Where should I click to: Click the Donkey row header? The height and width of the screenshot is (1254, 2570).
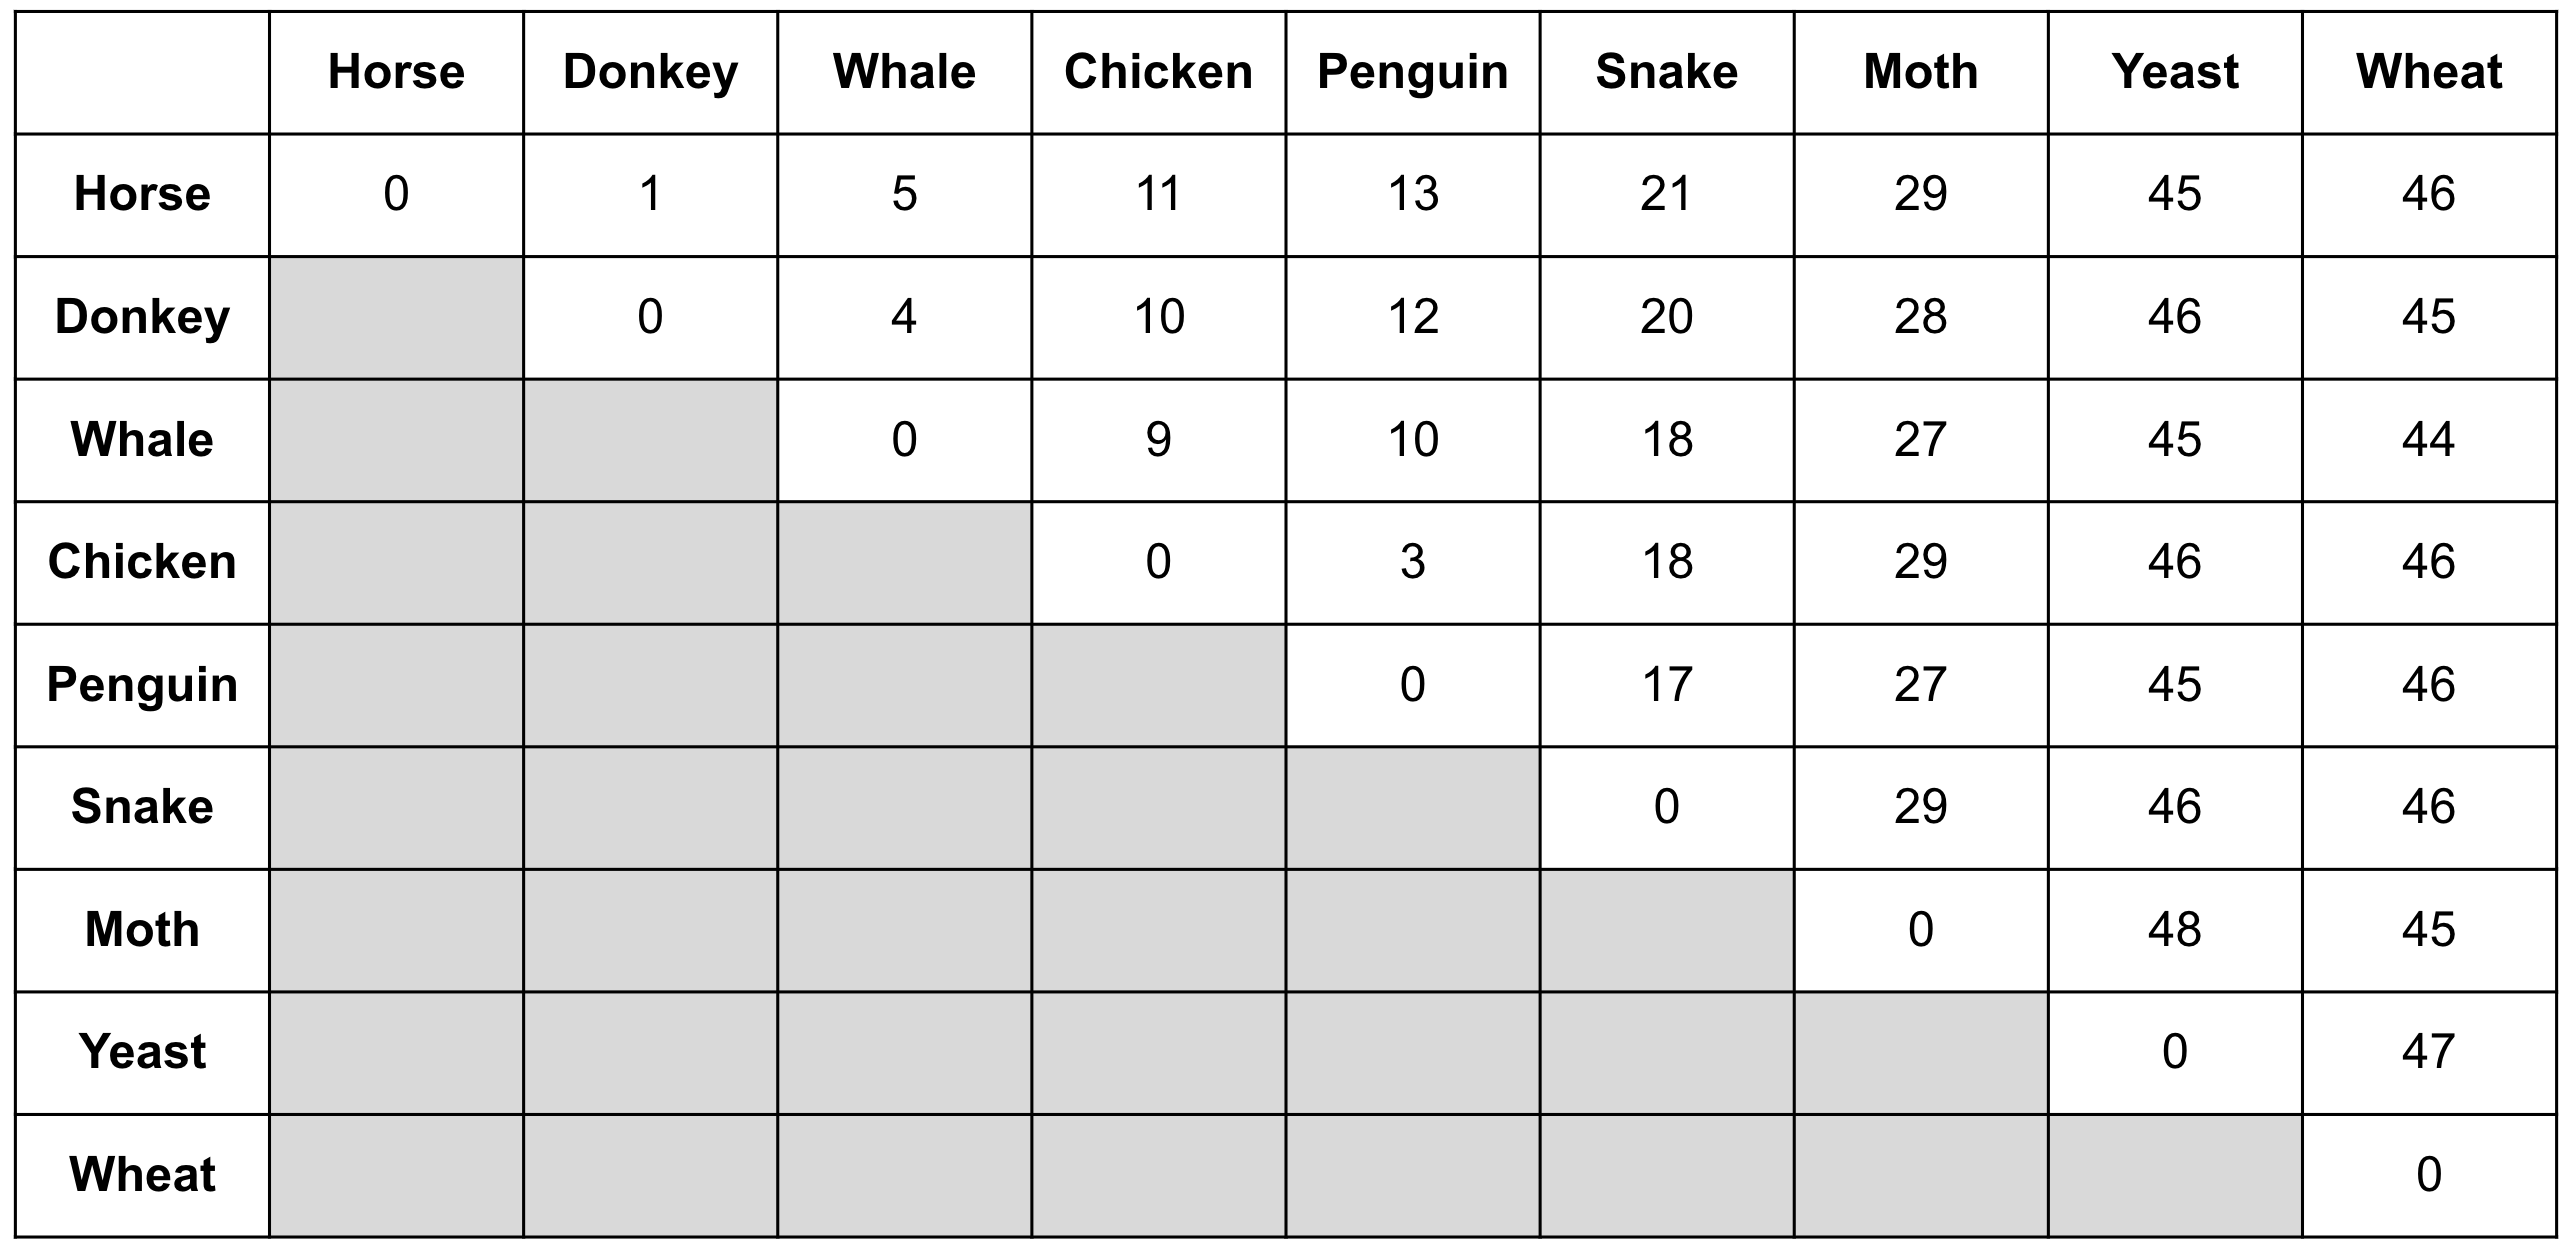pyautogui.click(x=142, y=318)
